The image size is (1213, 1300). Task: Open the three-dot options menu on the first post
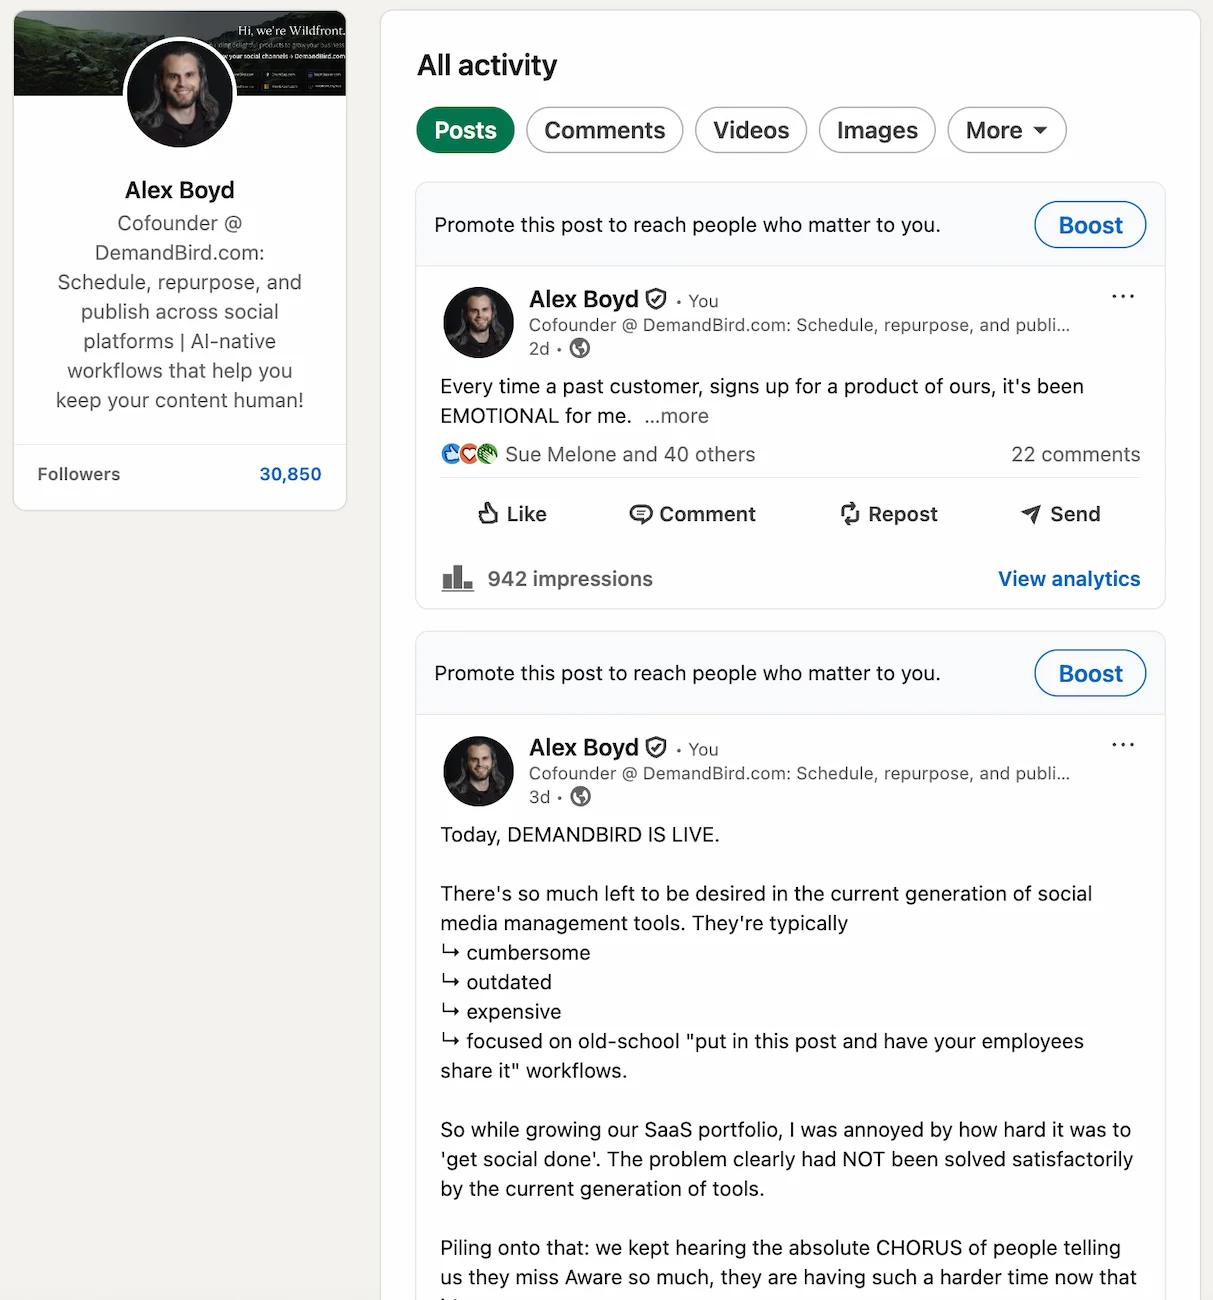coord(1123,296)
